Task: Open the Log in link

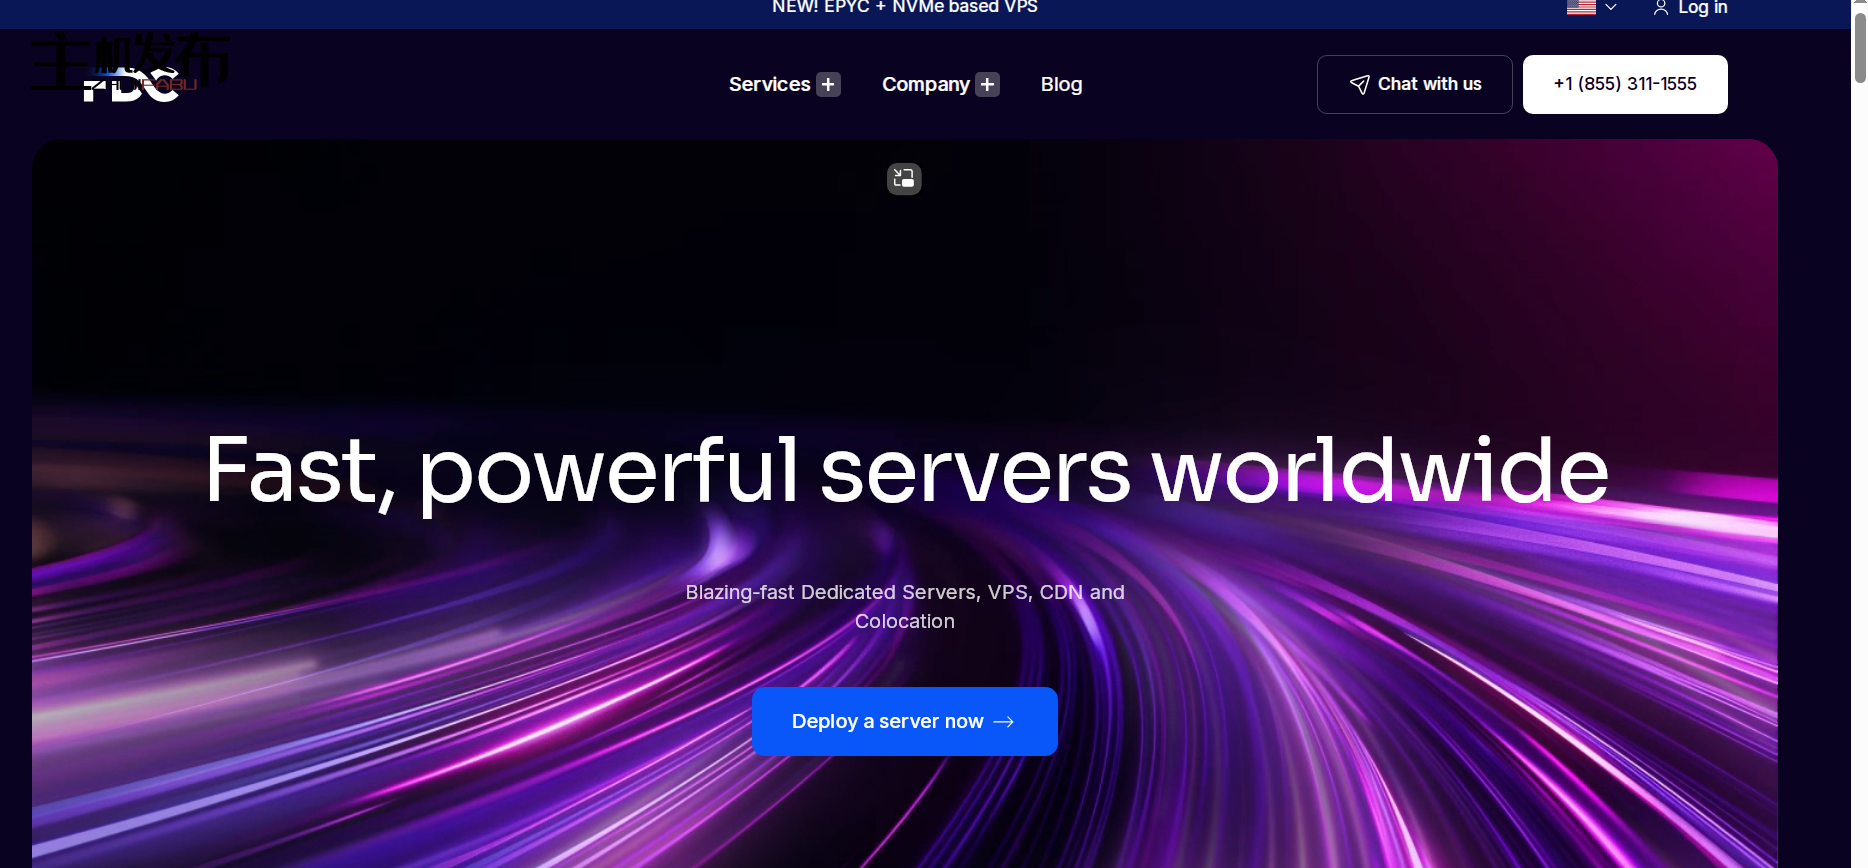Action: [x=1702, y=8]
